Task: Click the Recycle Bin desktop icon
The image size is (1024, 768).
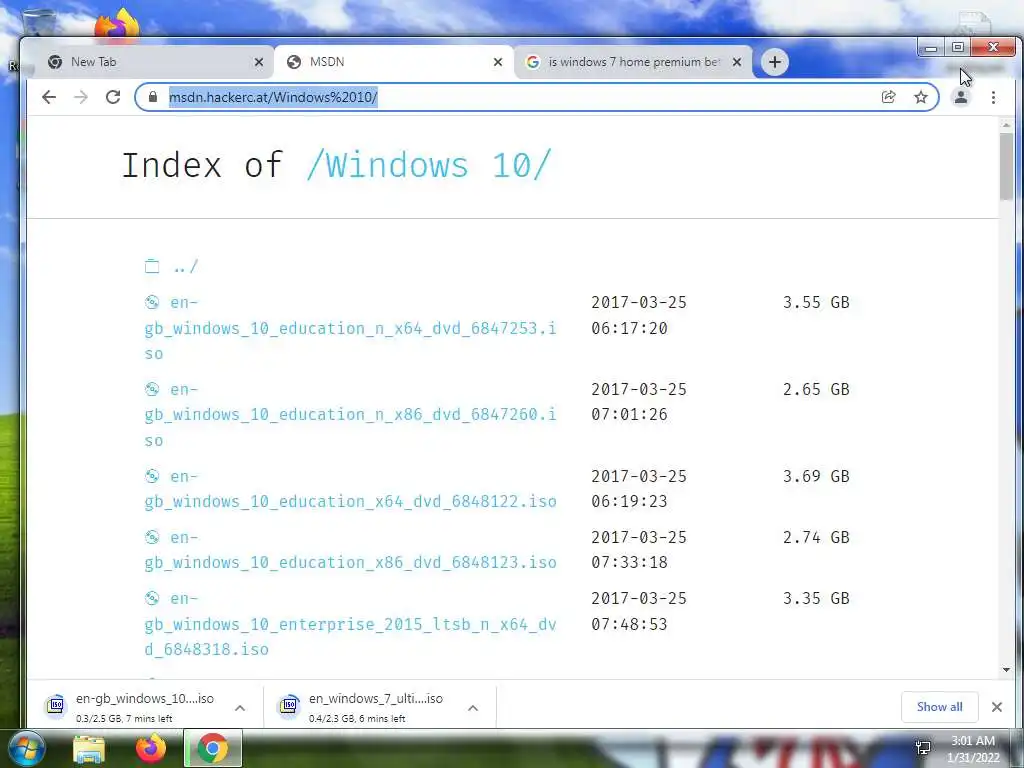Action: point(39,23)
